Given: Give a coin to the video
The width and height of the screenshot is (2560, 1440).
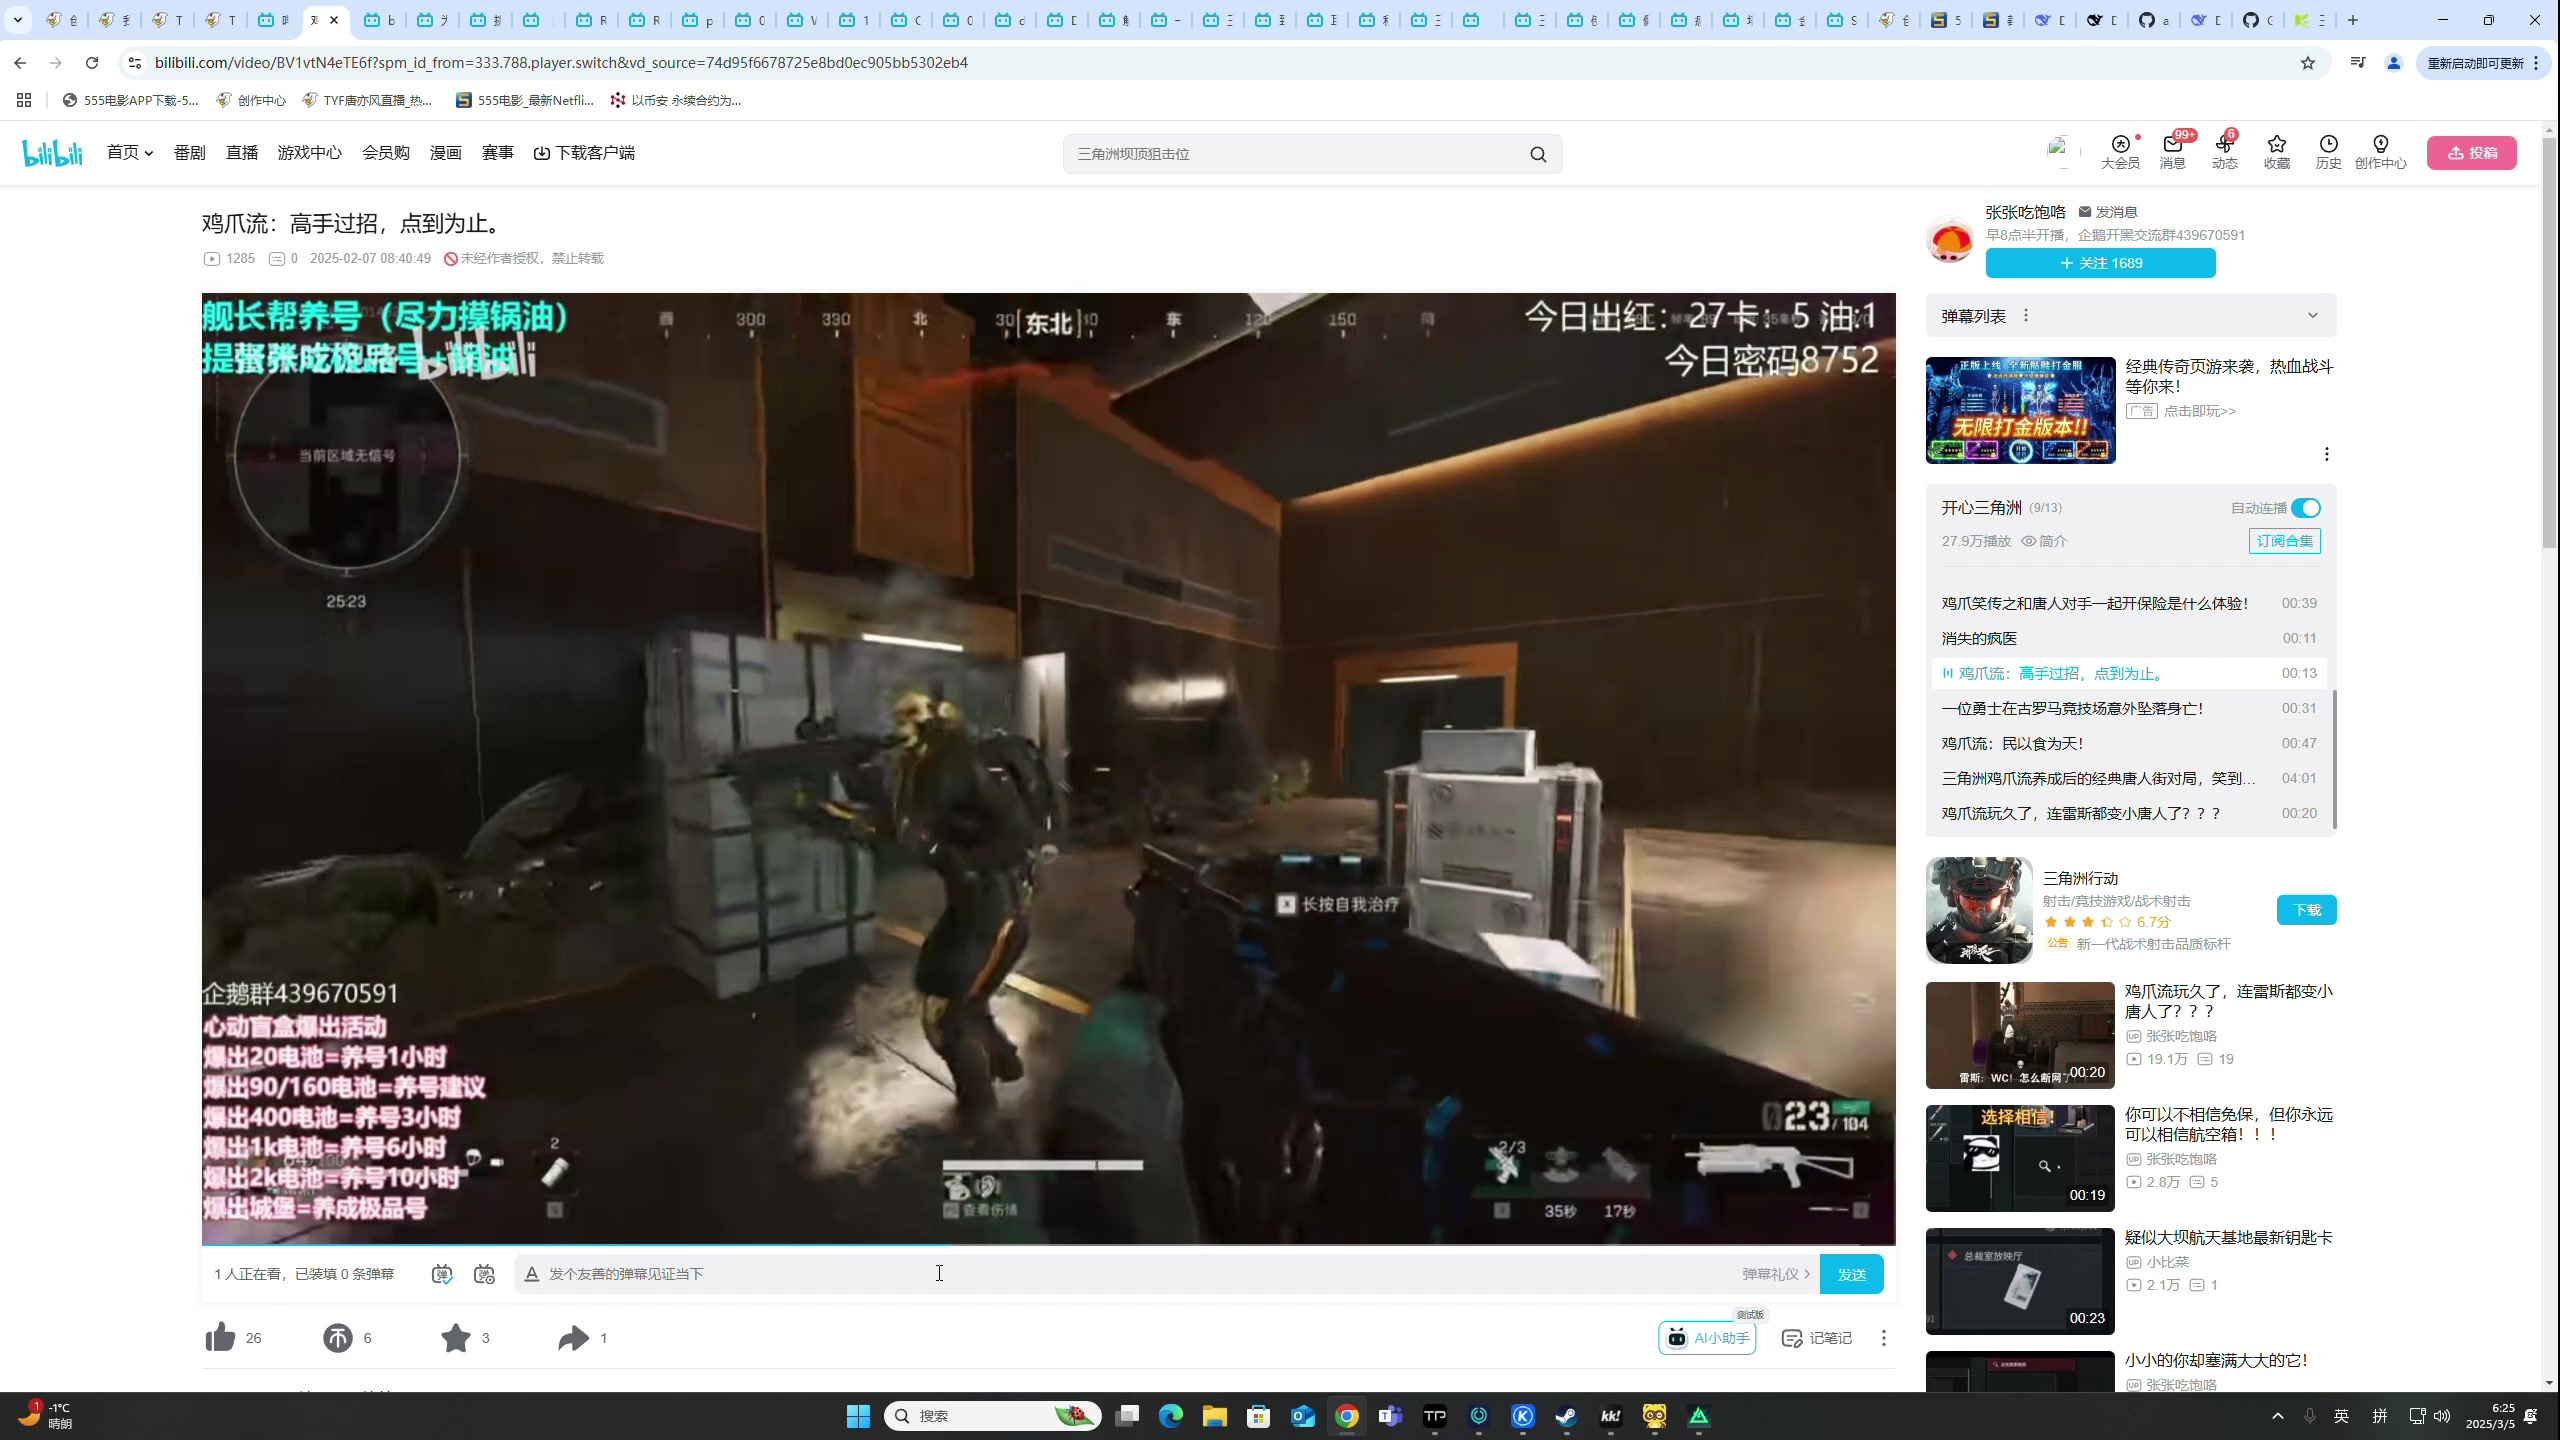Looking at the screenshot, I should click(338, 1338).
